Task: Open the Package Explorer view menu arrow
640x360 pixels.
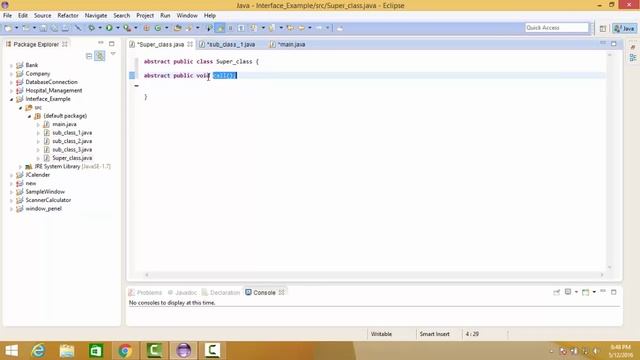Action: (113, 54)
